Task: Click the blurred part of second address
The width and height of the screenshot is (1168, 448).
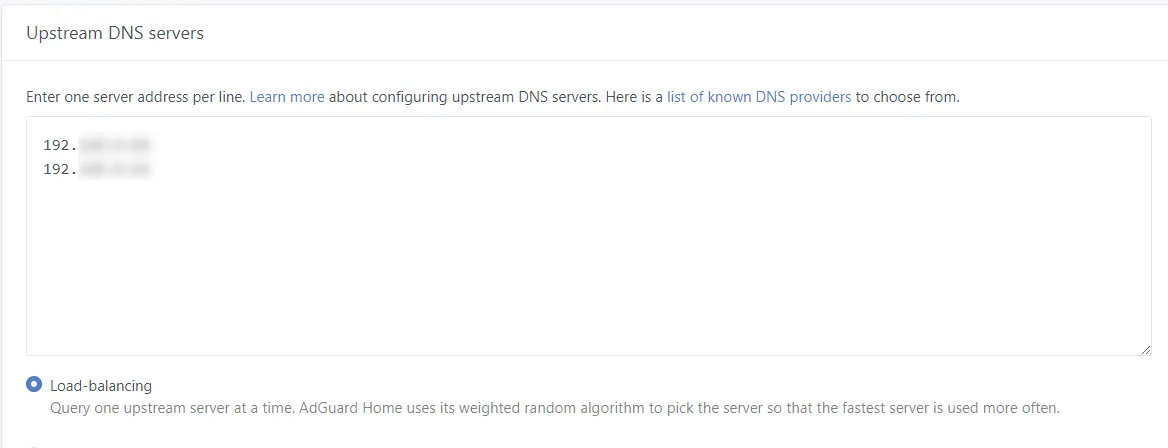Action: [115, 169]
